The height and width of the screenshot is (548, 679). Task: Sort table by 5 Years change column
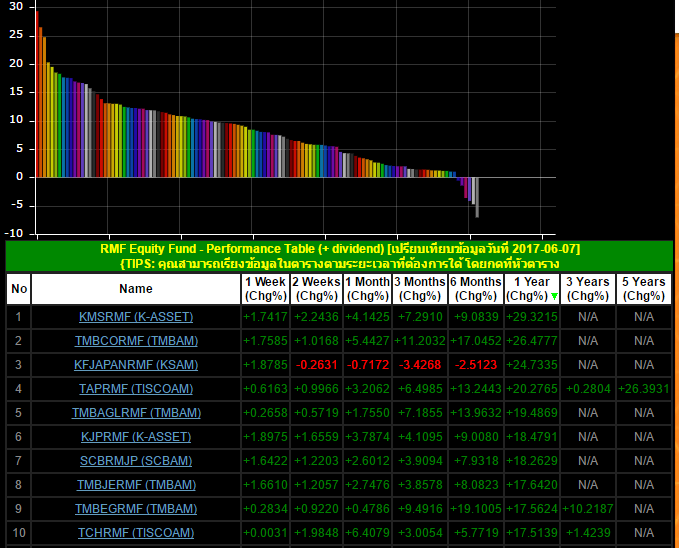[x=644, y=289]
